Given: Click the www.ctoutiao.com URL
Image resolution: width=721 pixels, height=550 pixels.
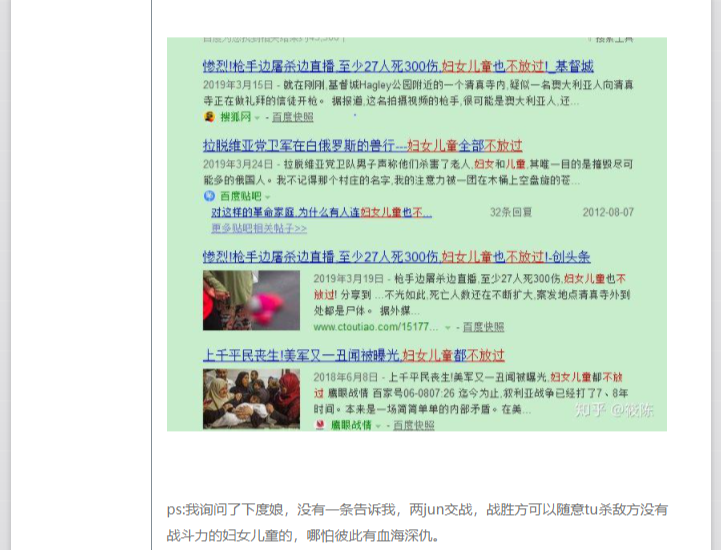Looking at the screenshot, I should coord(376,327).
